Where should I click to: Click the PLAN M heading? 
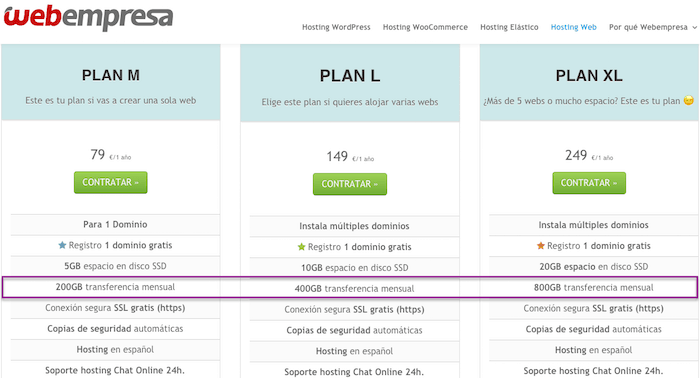(x=111, y=75)
